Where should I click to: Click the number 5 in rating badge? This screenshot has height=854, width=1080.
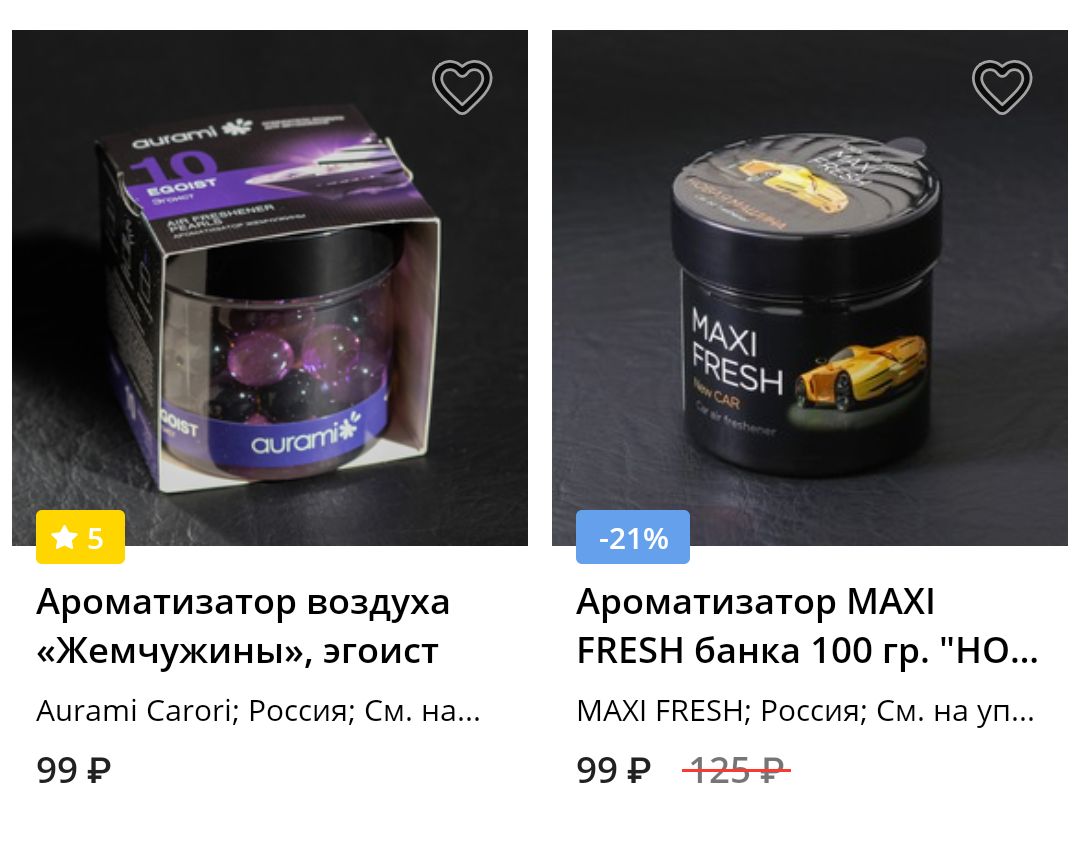tap(95, 538)
